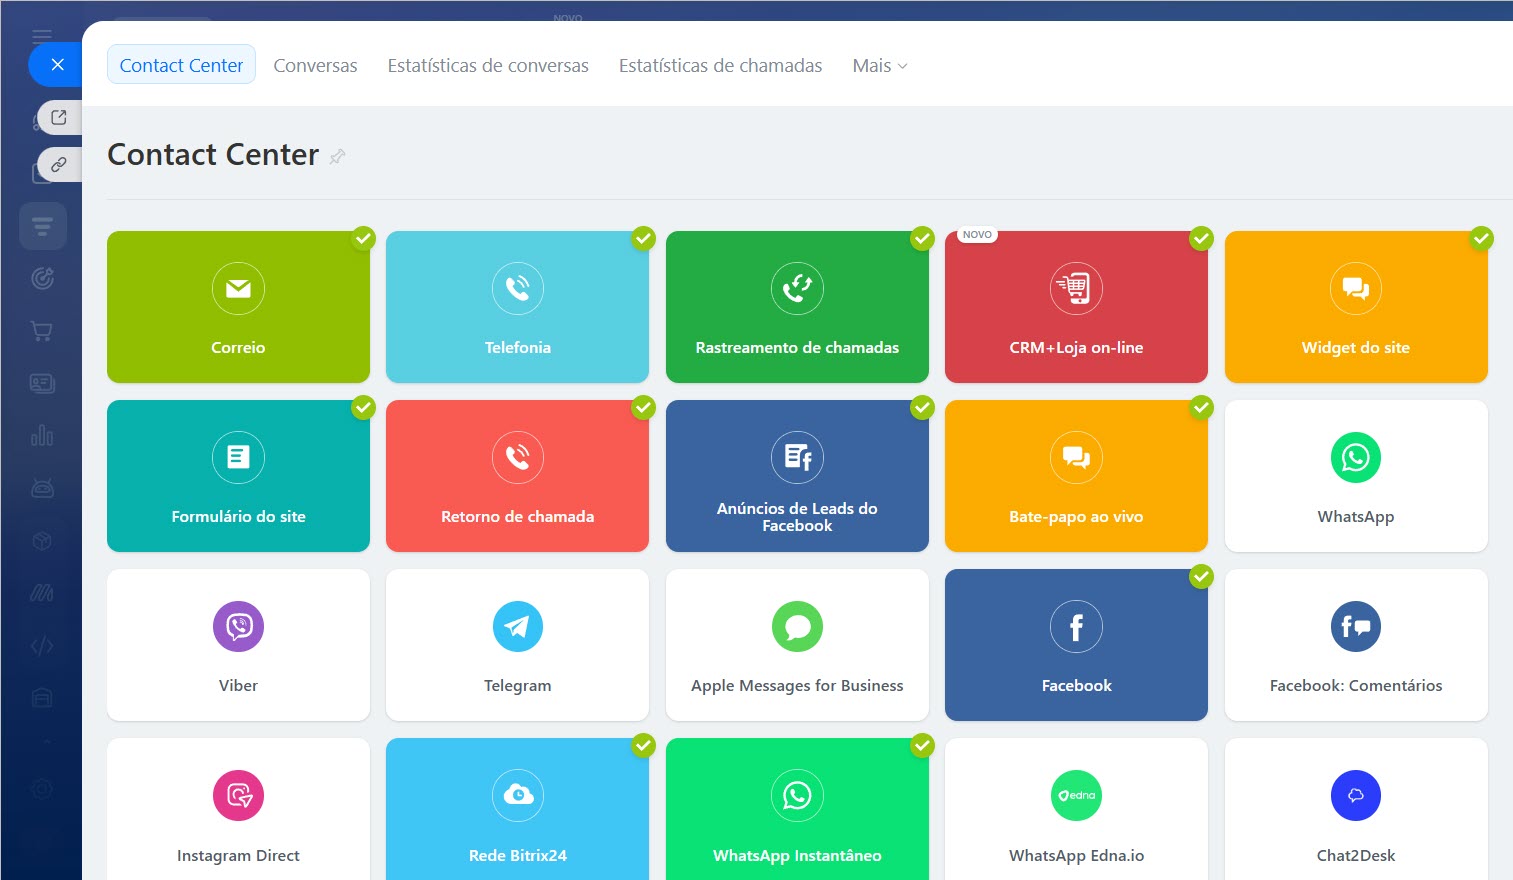Open panel in new window button
Image resolution: width=1513 pixels, height=880 pixels.
tap(59, 117)
